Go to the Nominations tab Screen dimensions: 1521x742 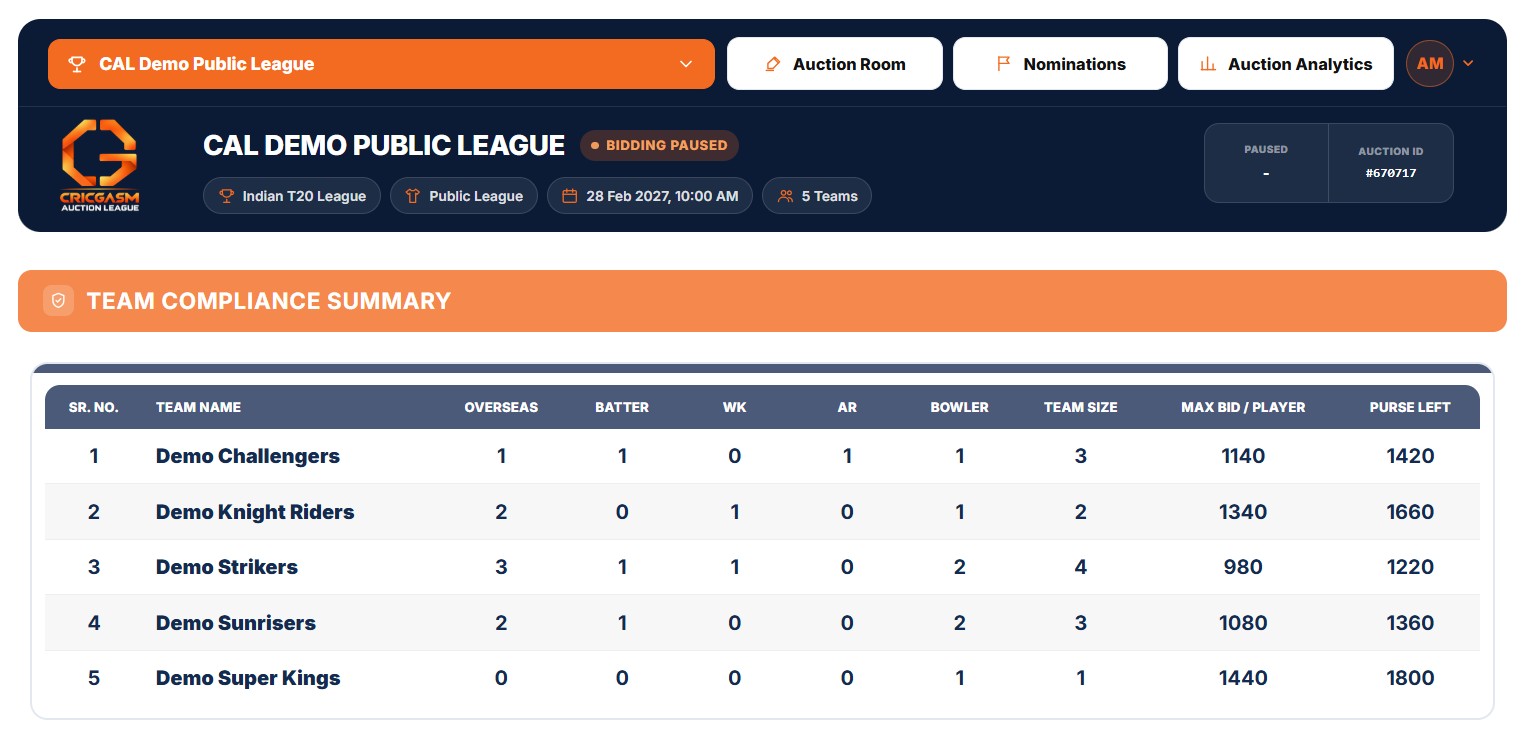(1060, 64)
